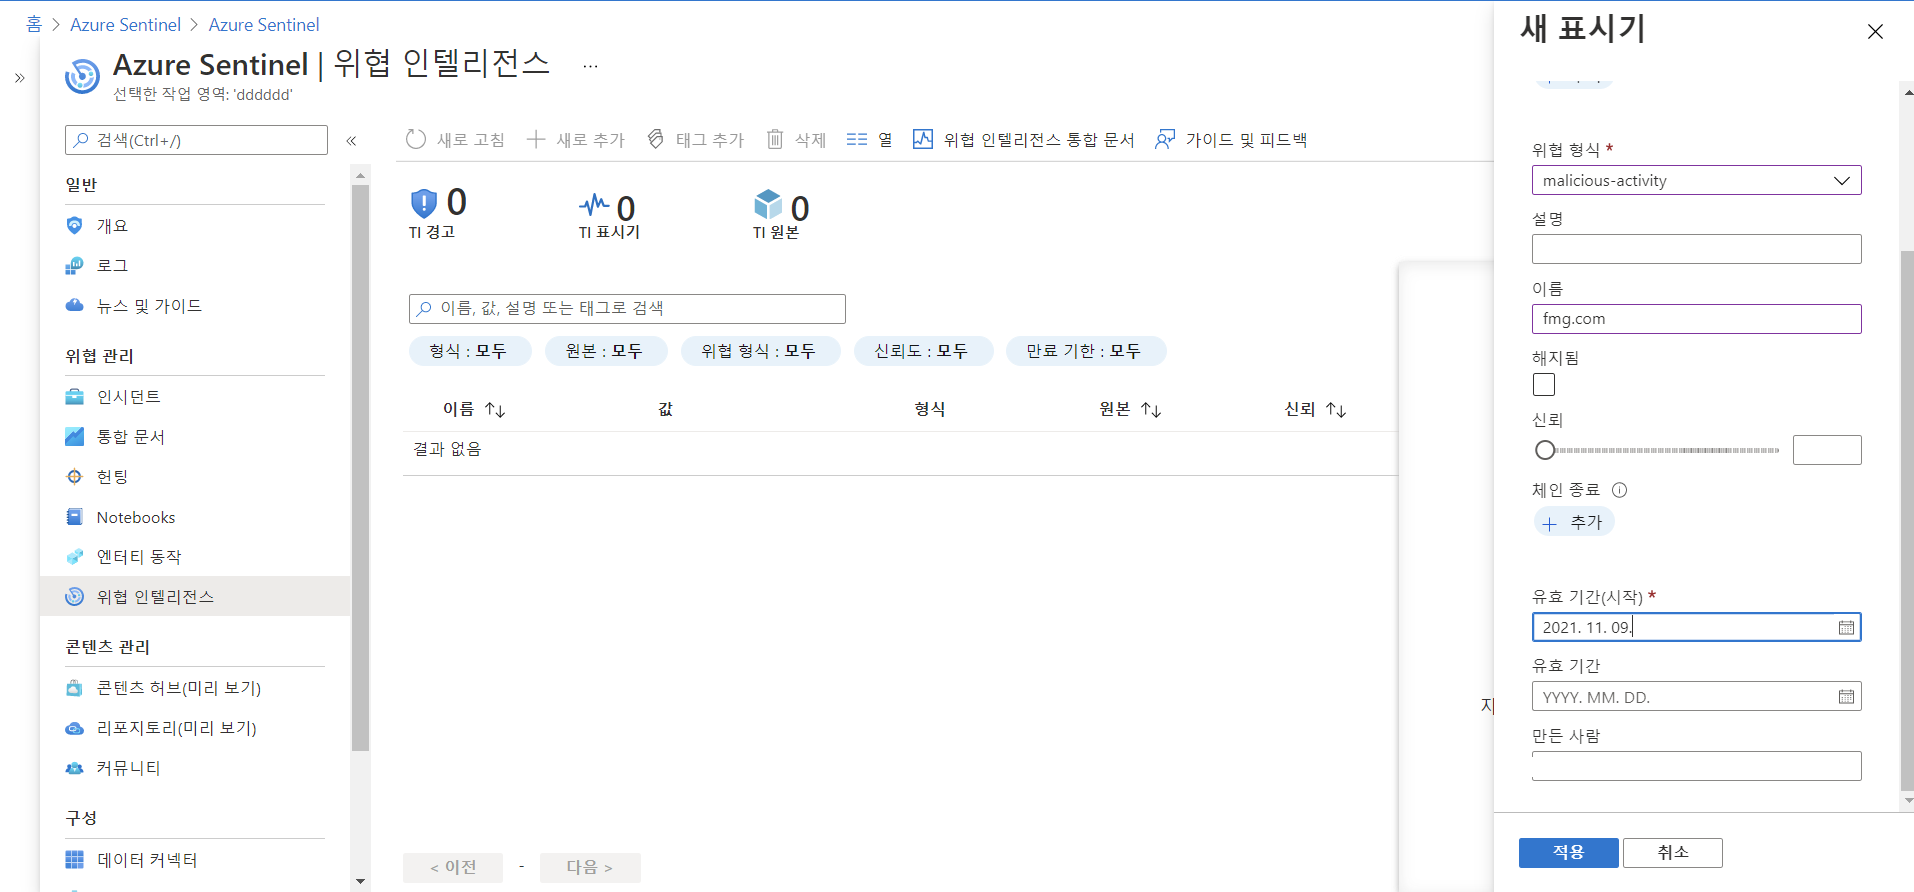Click the TI 경고 shield icon

coord(424,204)
